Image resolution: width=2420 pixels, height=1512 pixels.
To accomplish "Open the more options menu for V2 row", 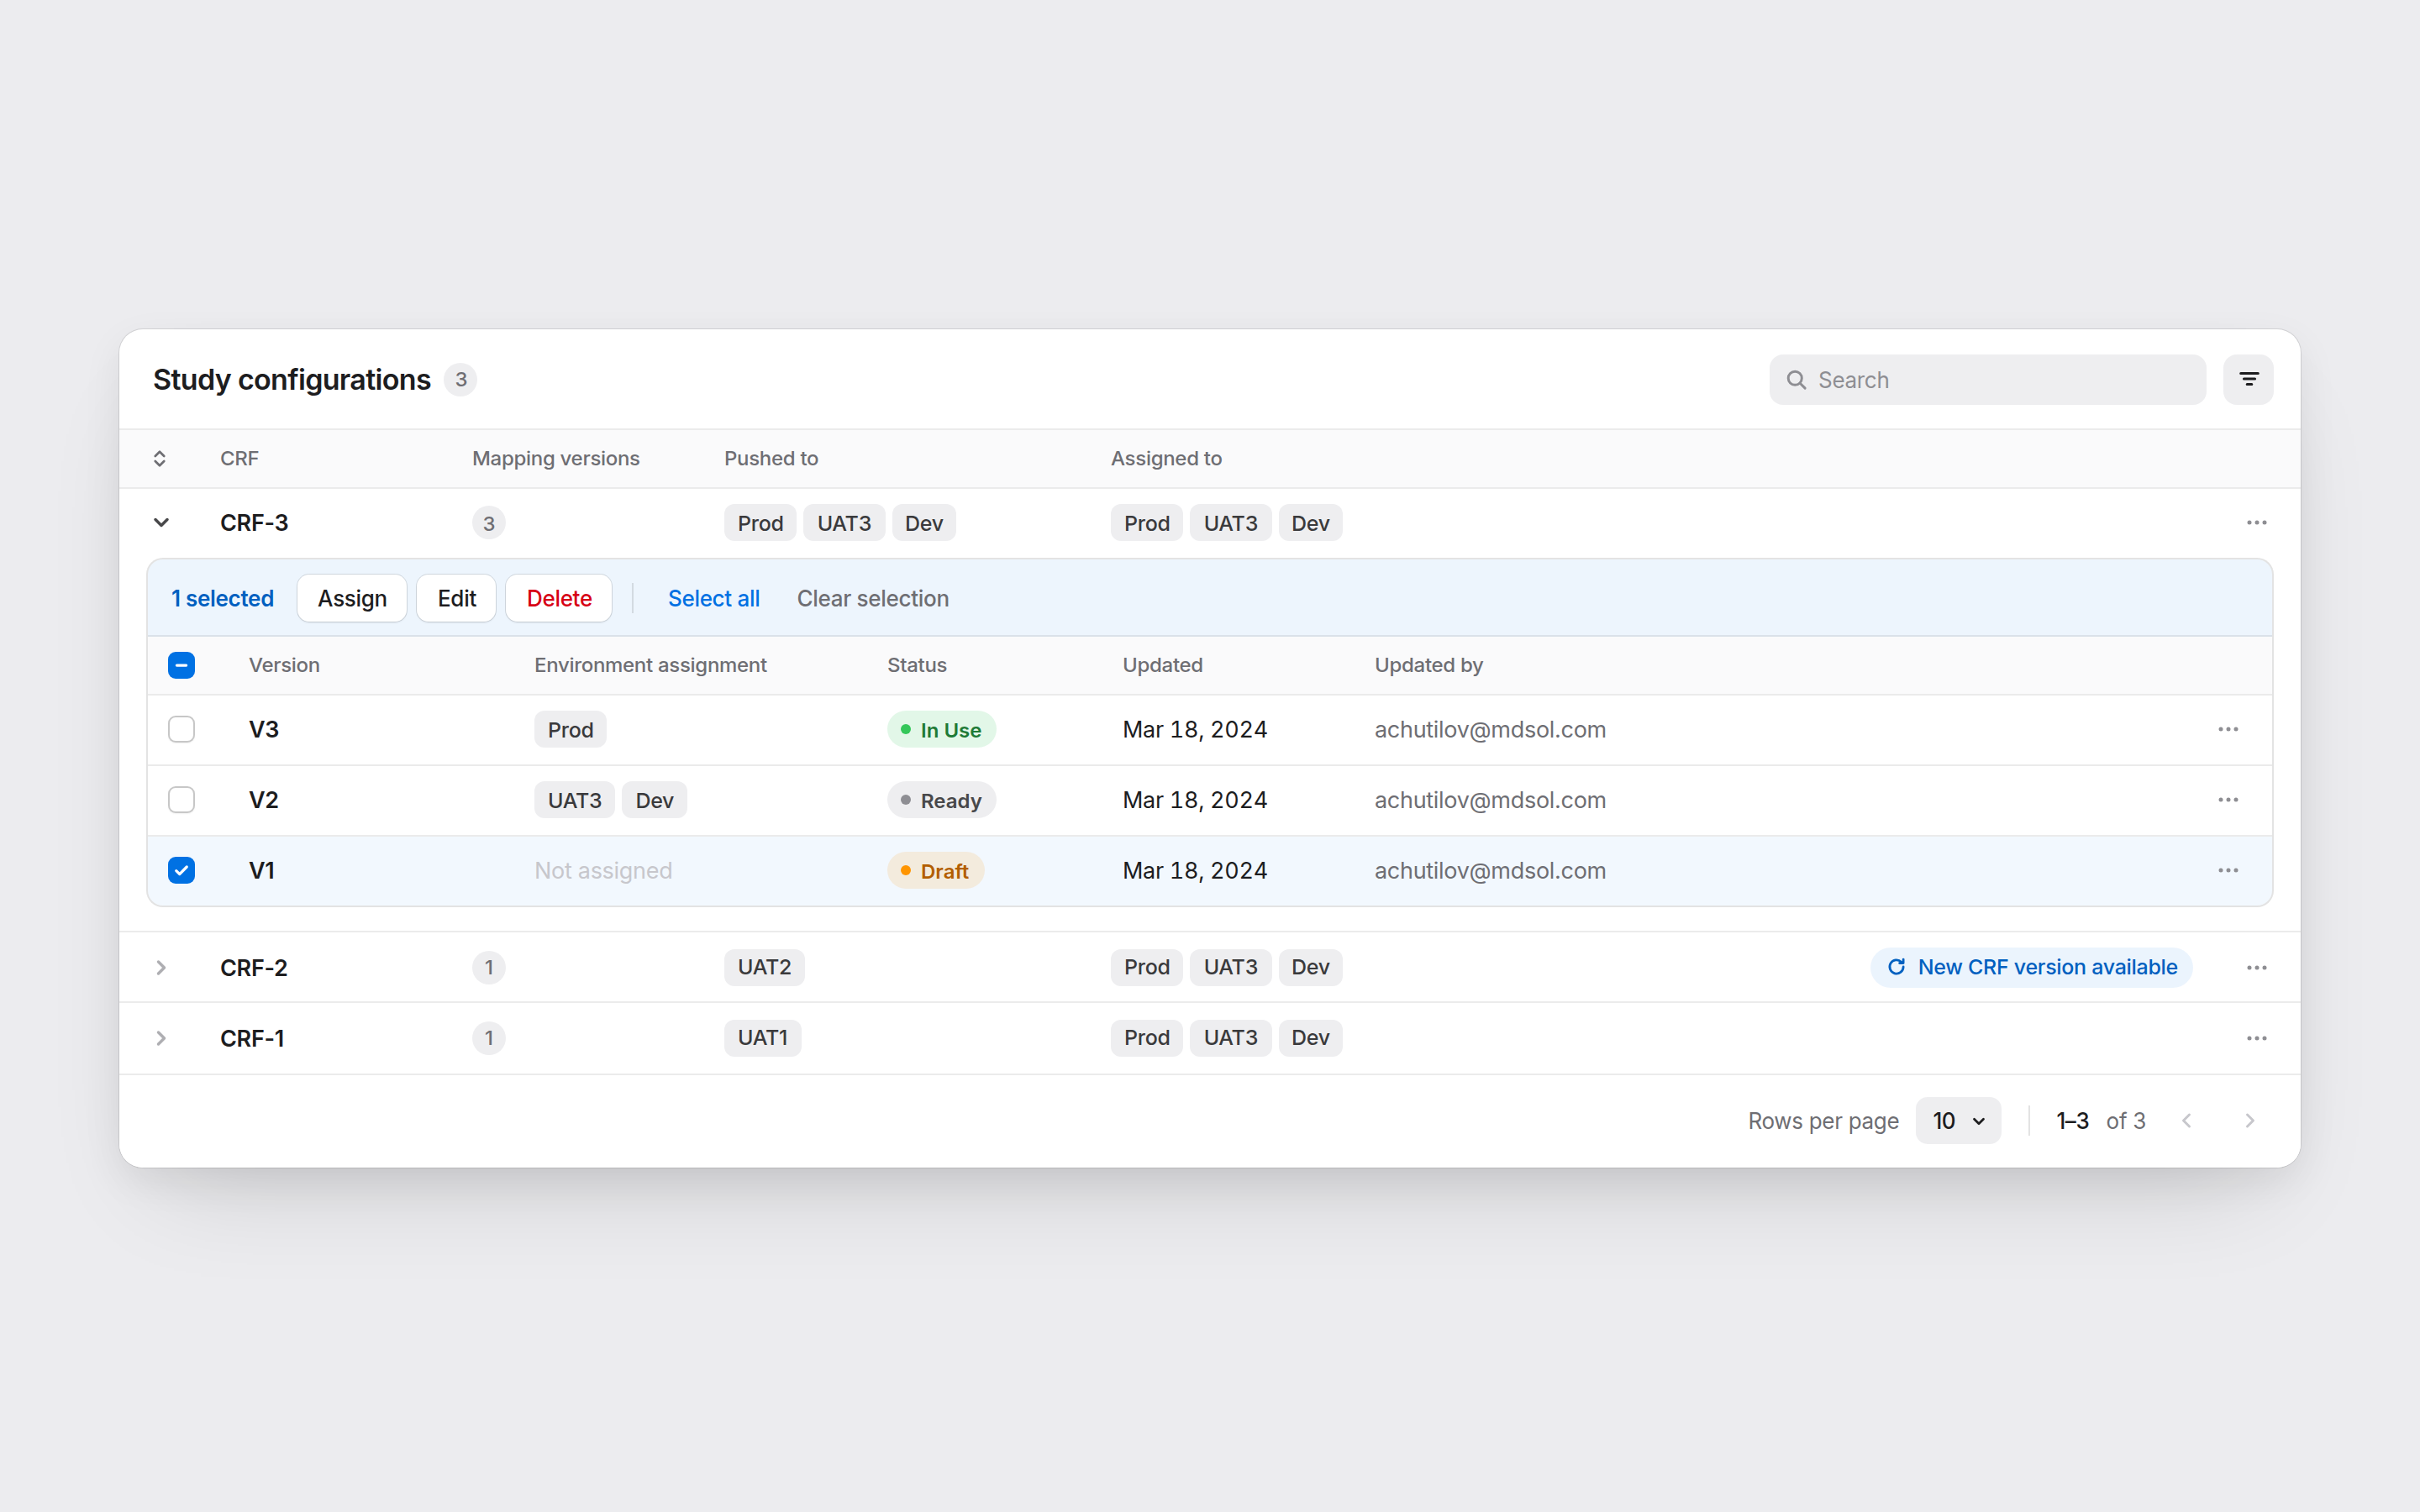I will pos(2228,800).
